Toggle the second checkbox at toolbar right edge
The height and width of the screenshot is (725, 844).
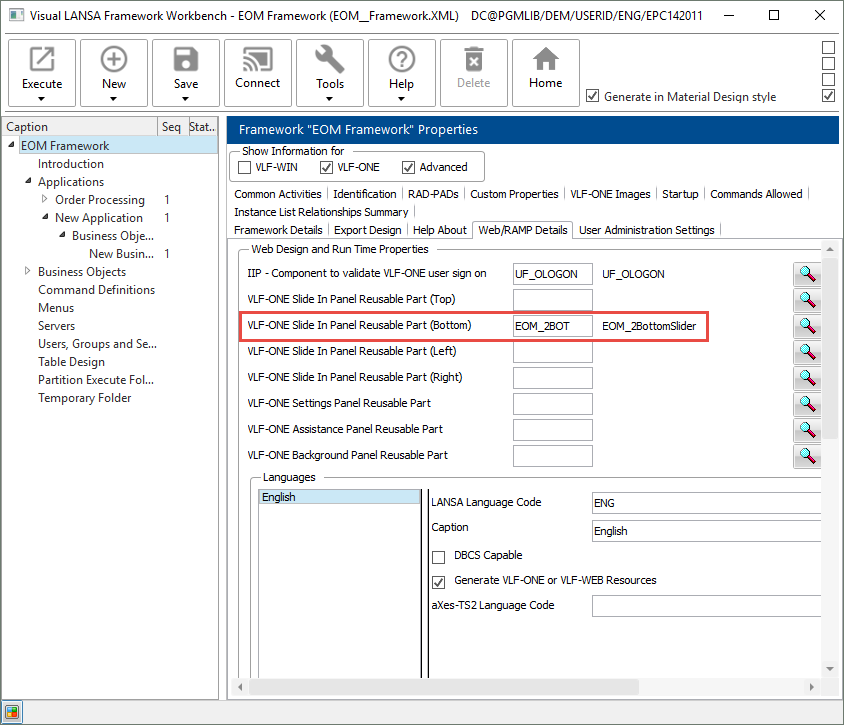coord(828,64)
